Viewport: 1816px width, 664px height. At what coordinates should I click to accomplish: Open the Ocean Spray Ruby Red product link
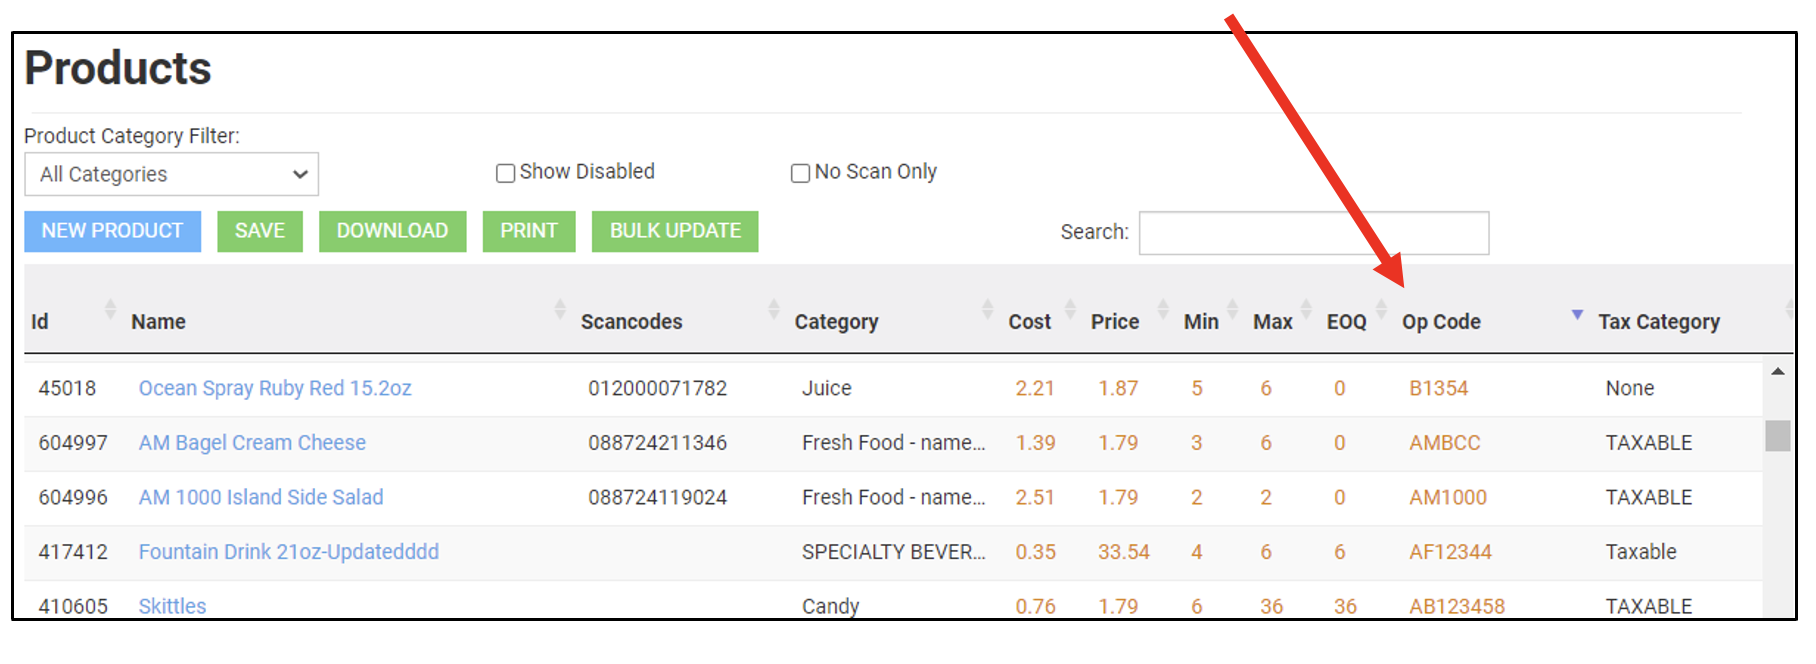pos(275,388)
